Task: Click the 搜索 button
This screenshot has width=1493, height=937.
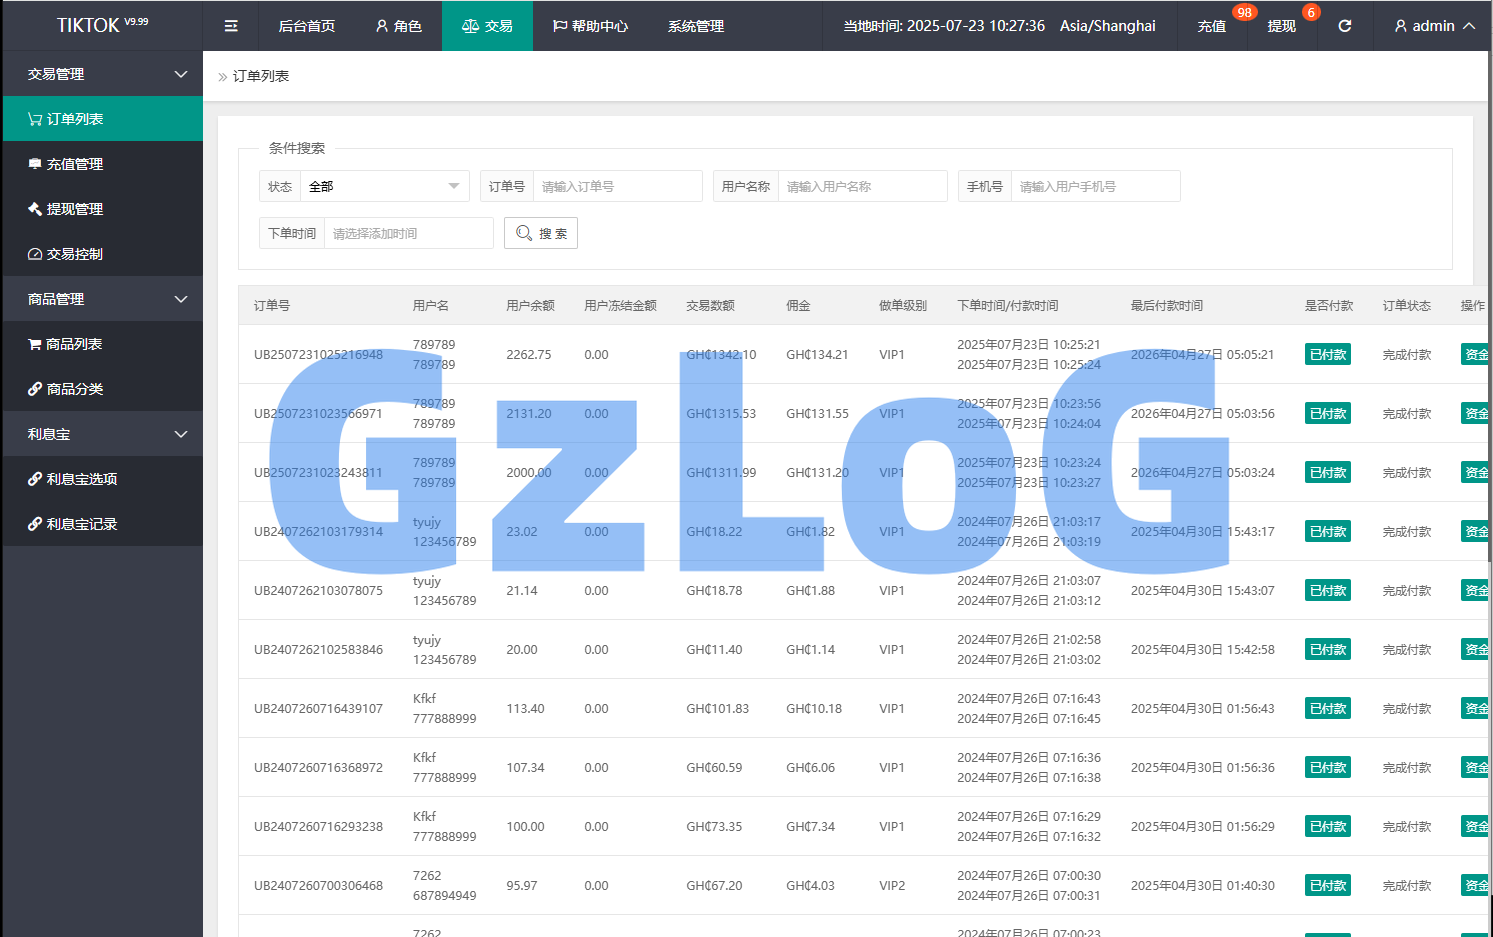Action: pos(541,233)
